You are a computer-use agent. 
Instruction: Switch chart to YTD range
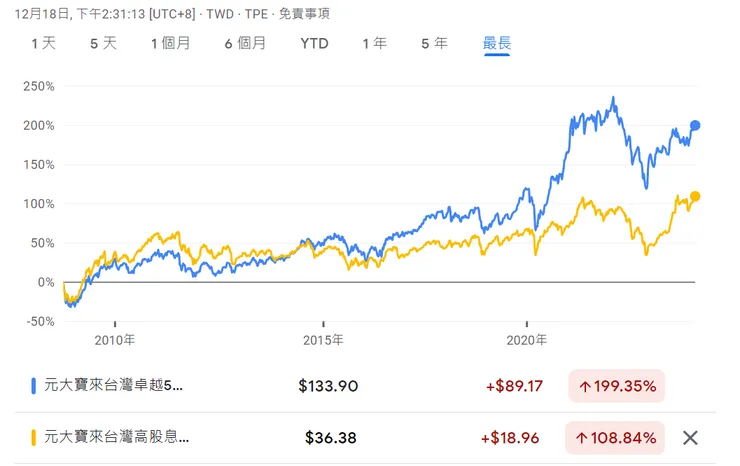(314, 43)
